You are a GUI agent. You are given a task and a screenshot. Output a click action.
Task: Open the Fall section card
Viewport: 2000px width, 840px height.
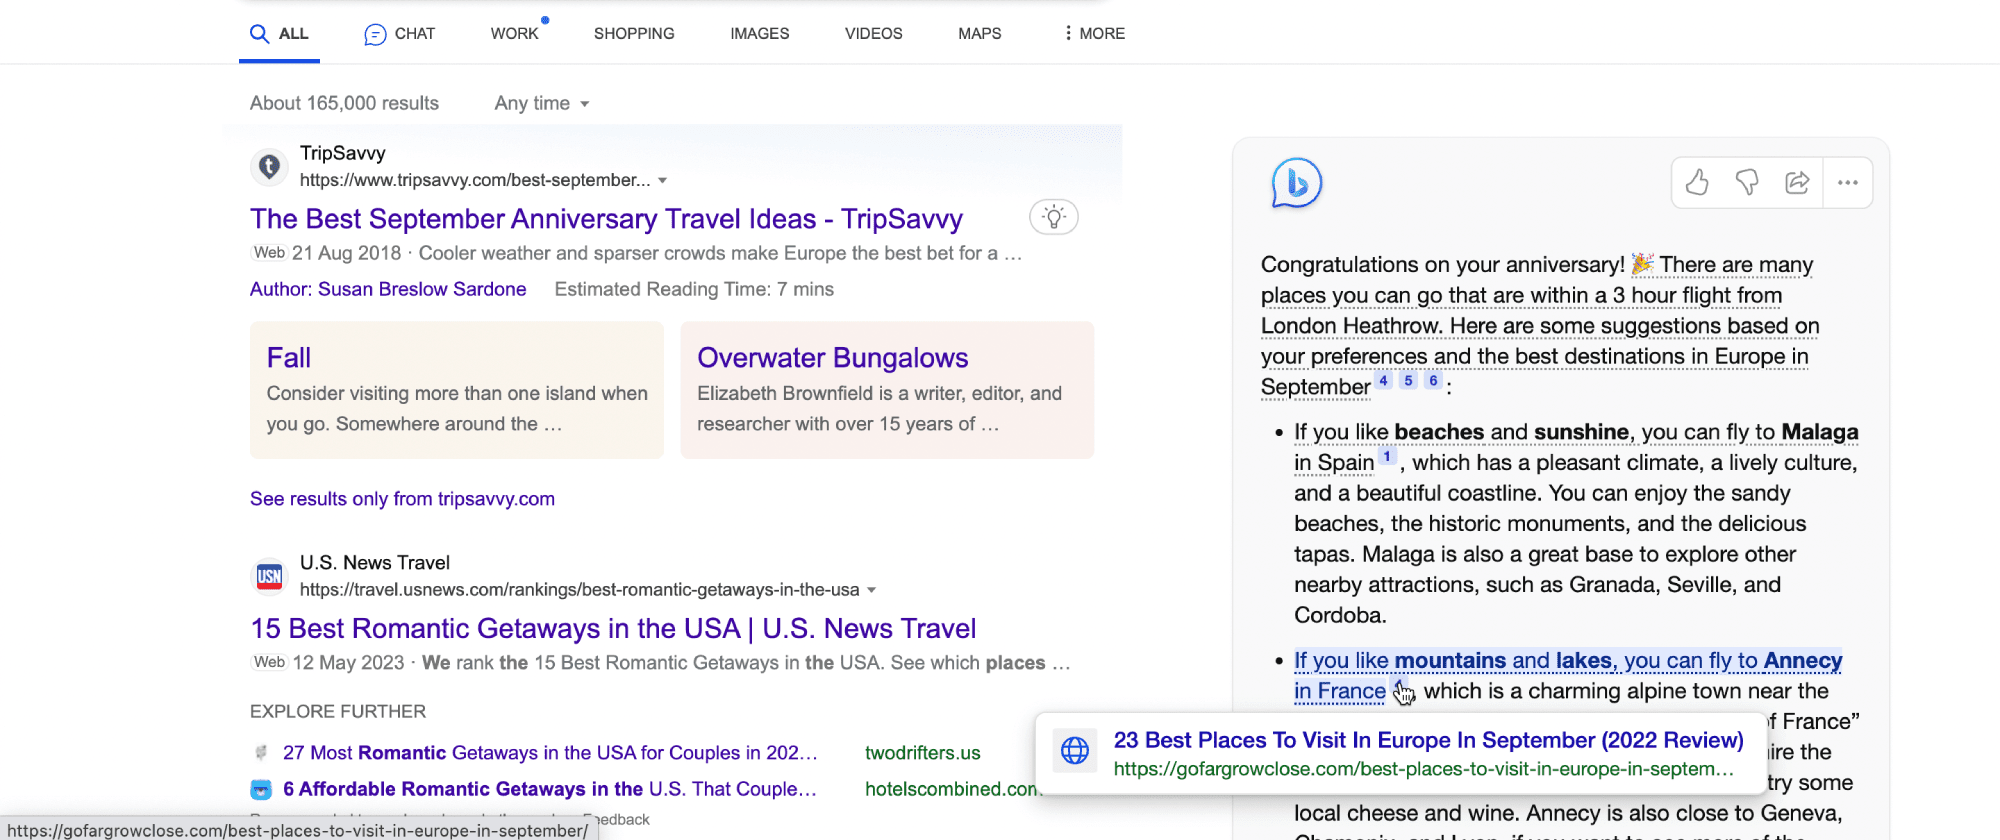click(x=457, y=390)
